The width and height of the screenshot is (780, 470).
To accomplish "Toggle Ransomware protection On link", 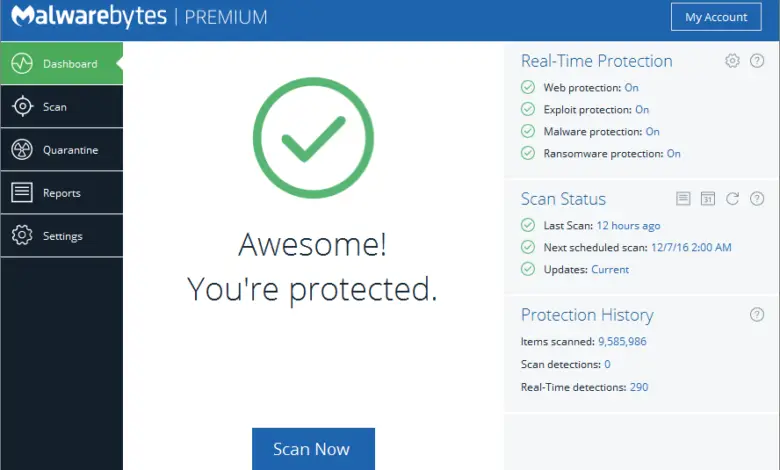I will [x=674, y=154].
